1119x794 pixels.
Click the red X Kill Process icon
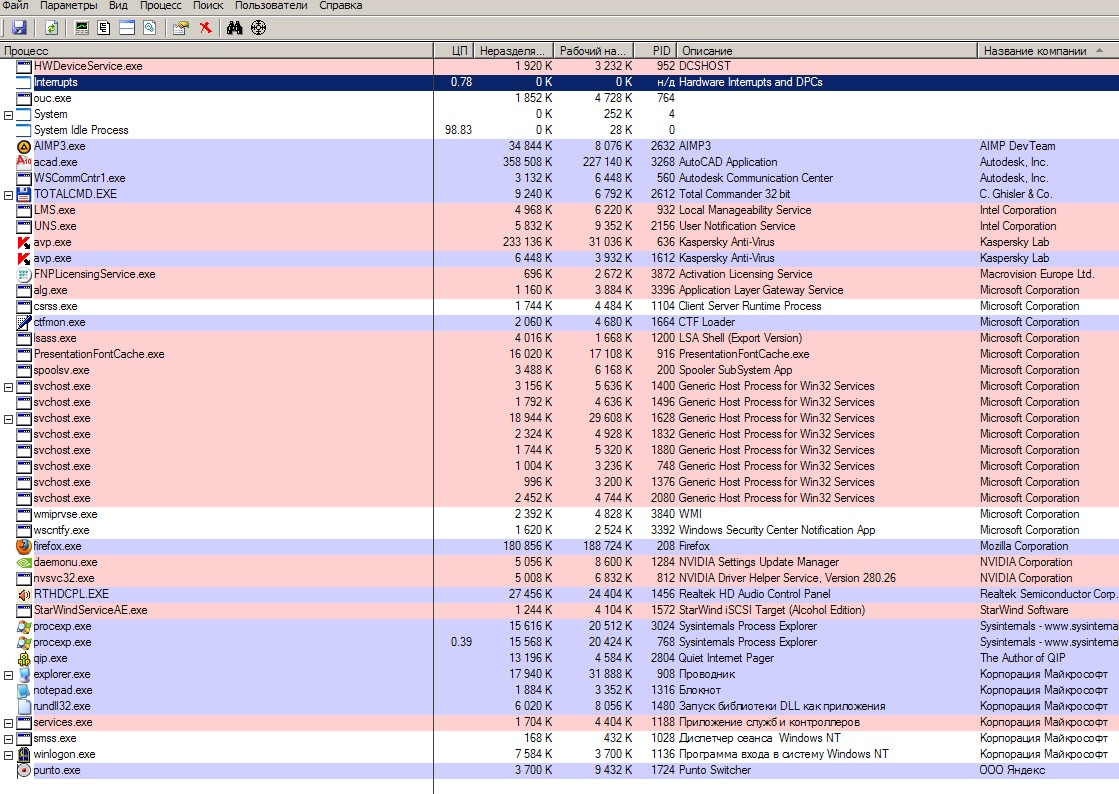(x=206, y=28)
